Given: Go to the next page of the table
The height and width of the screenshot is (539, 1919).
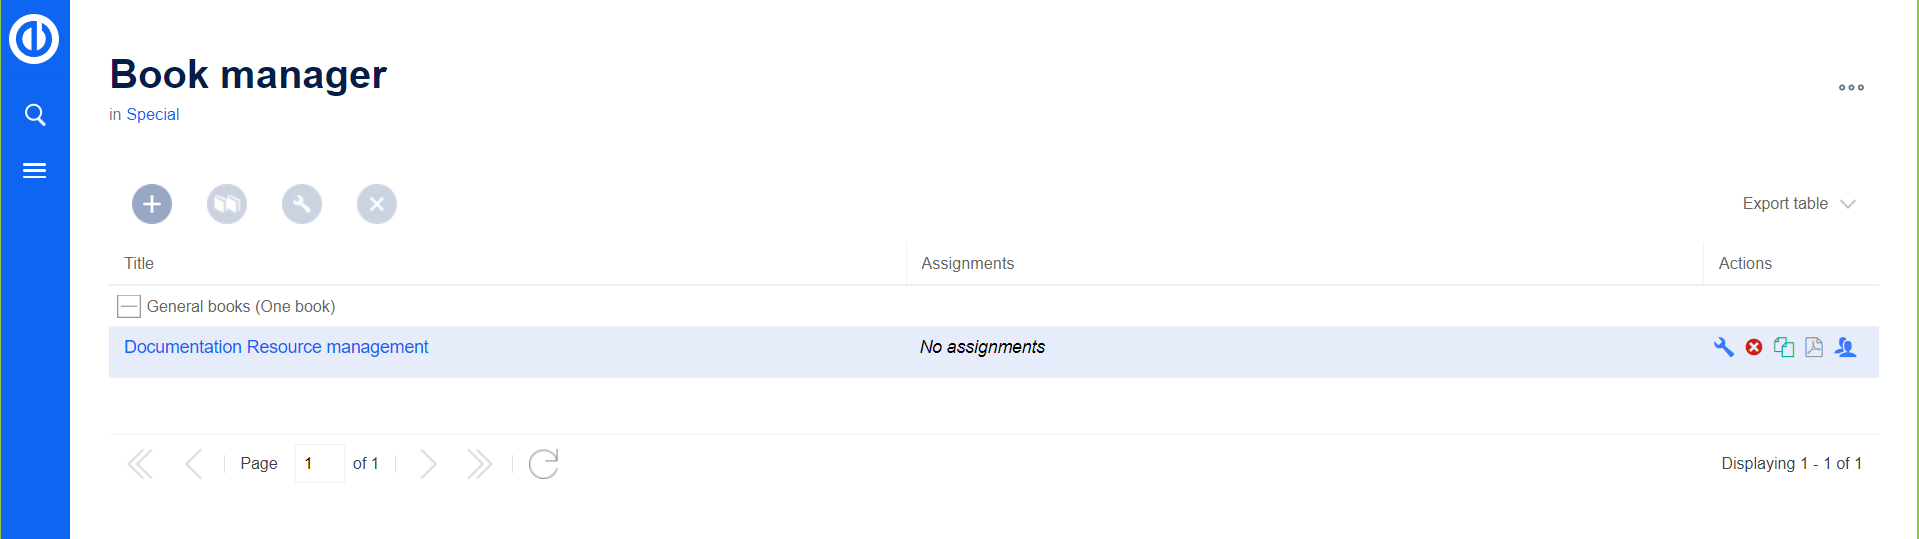Looking at the screenshot, I should tap(428, 464).
